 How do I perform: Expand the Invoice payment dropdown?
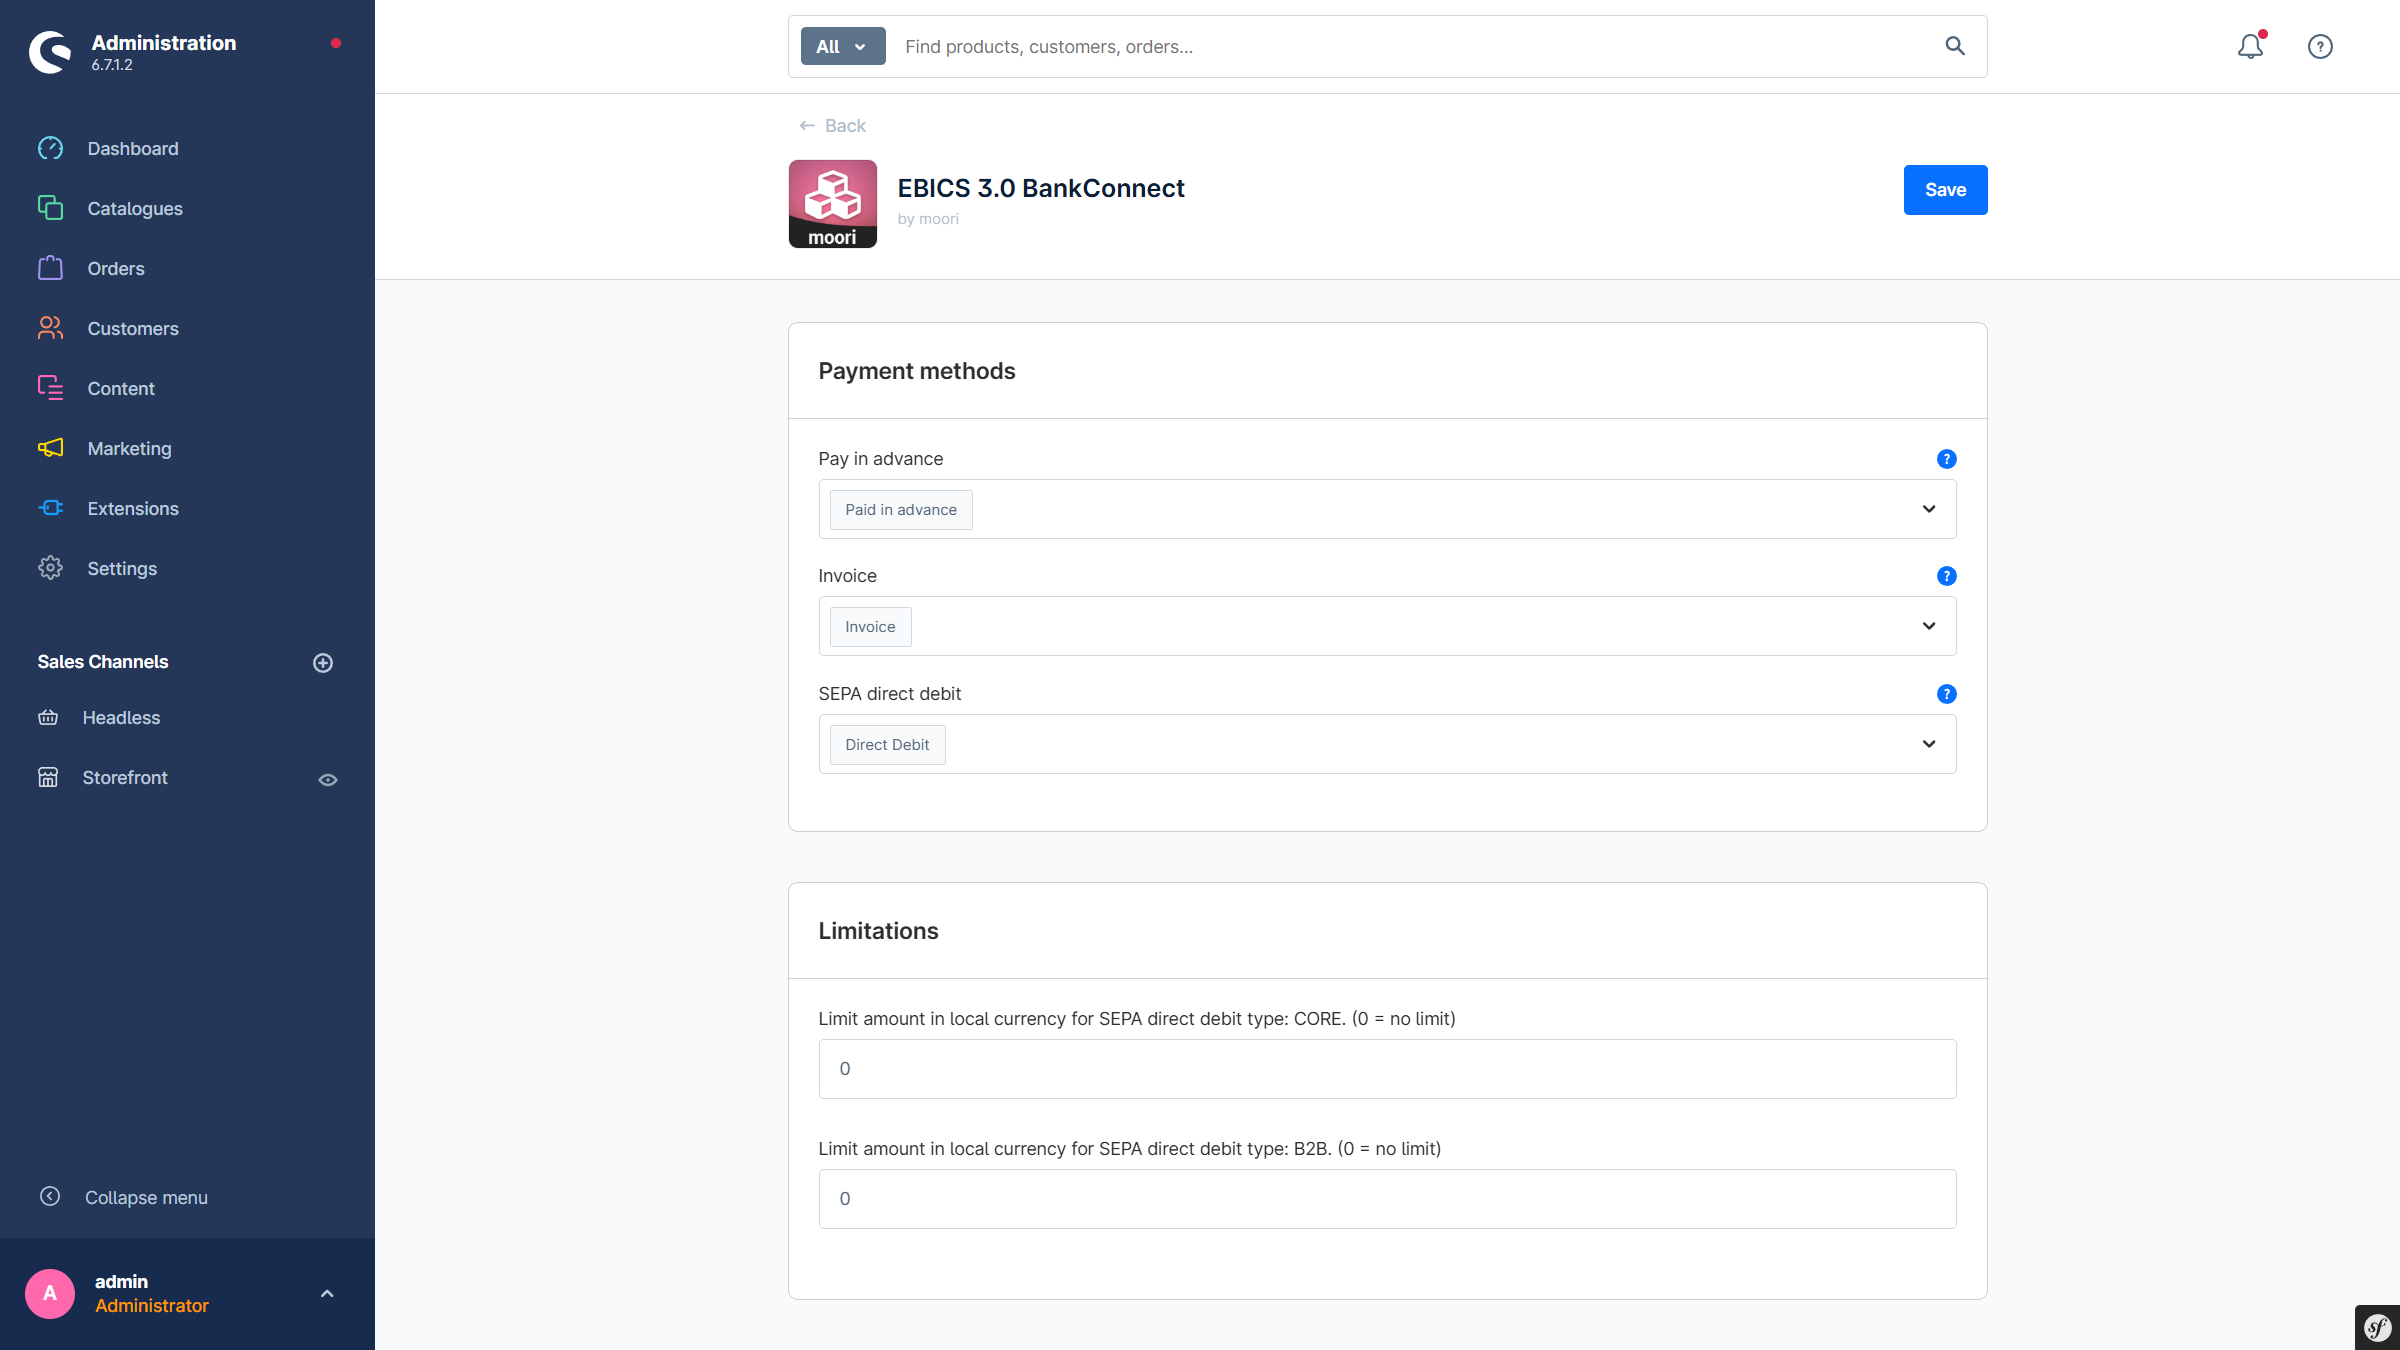1928,626
